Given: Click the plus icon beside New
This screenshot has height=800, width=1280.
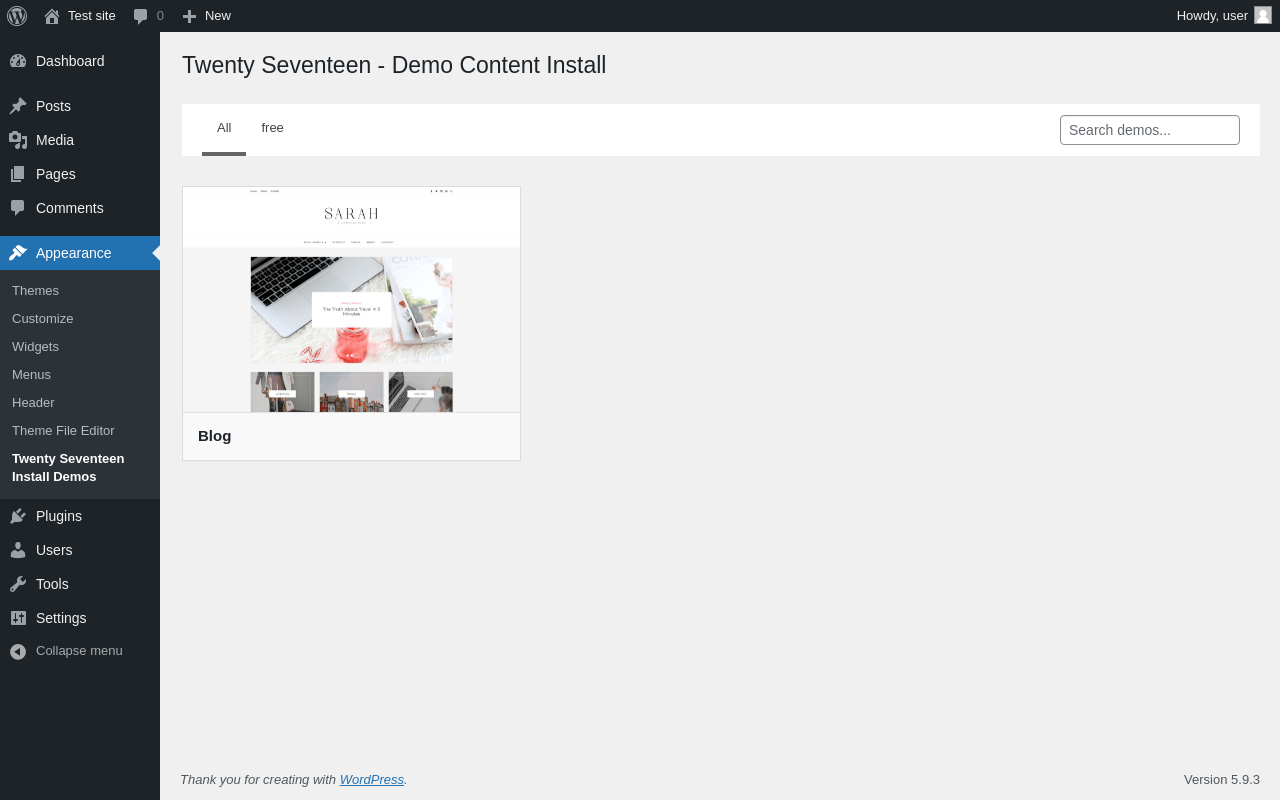Looking at the screenshot, I should 189,16.
